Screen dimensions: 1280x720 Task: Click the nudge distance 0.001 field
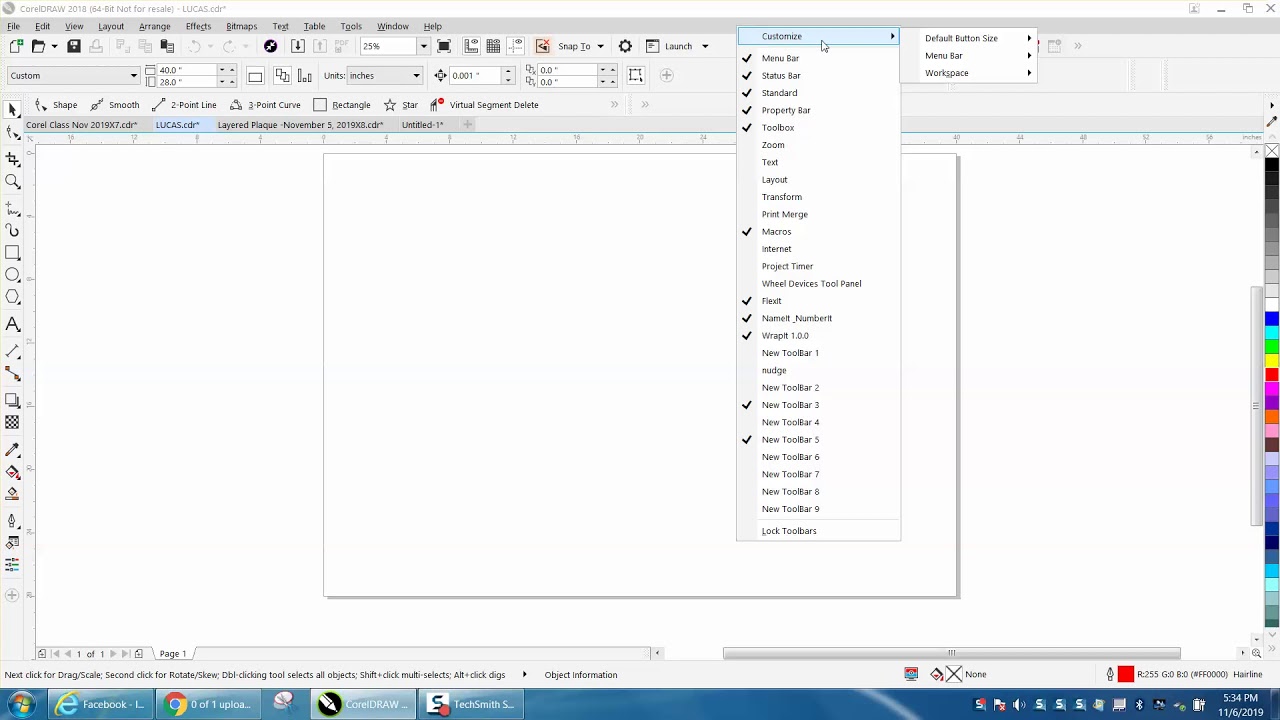point(475,75)
